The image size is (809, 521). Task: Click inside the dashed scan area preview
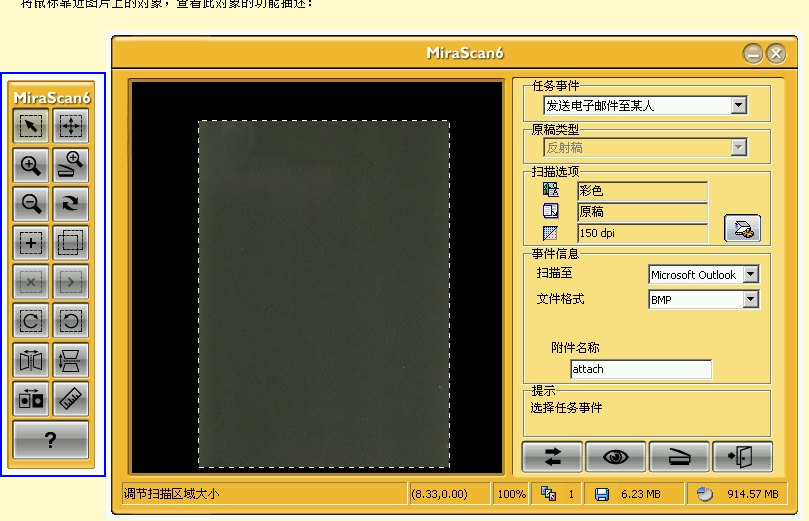point(324,294)
